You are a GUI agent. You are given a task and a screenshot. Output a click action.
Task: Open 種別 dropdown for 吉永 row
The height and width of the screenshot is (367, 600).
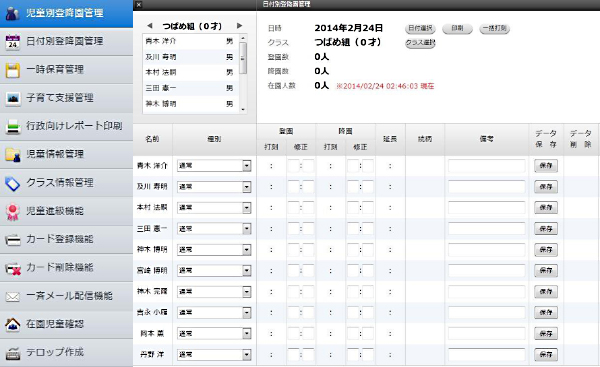tap(247, 313)
